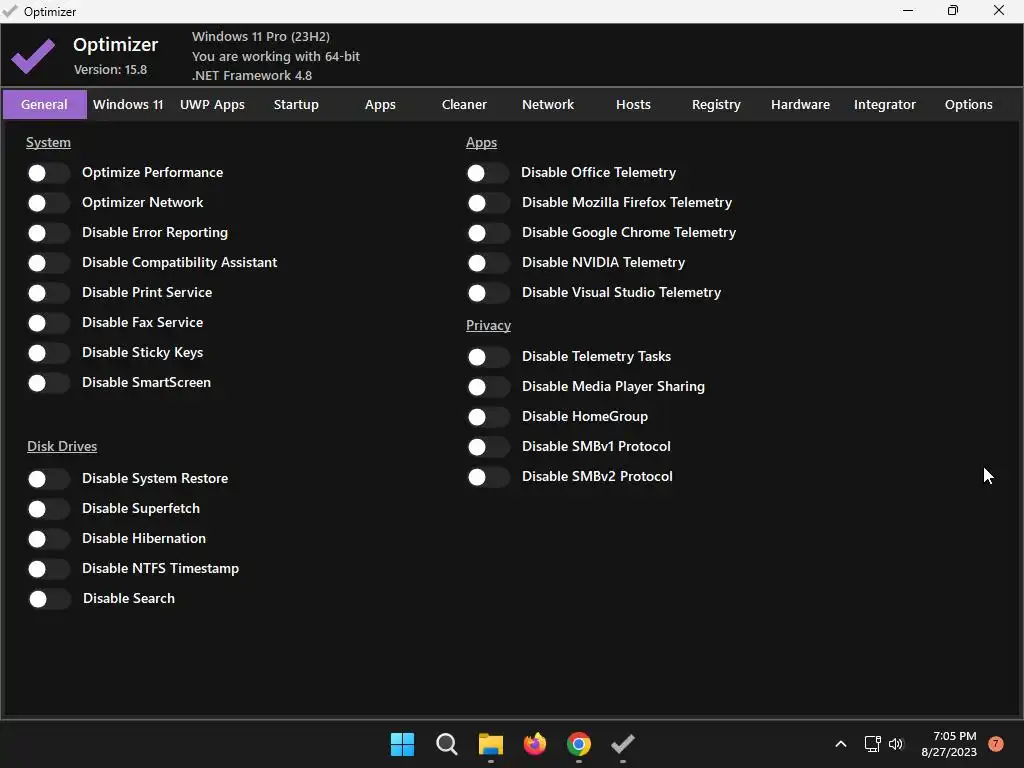Open File Explorer from taskbar
This screenshot has width=1024, height=768.
[x=490, y=744]
